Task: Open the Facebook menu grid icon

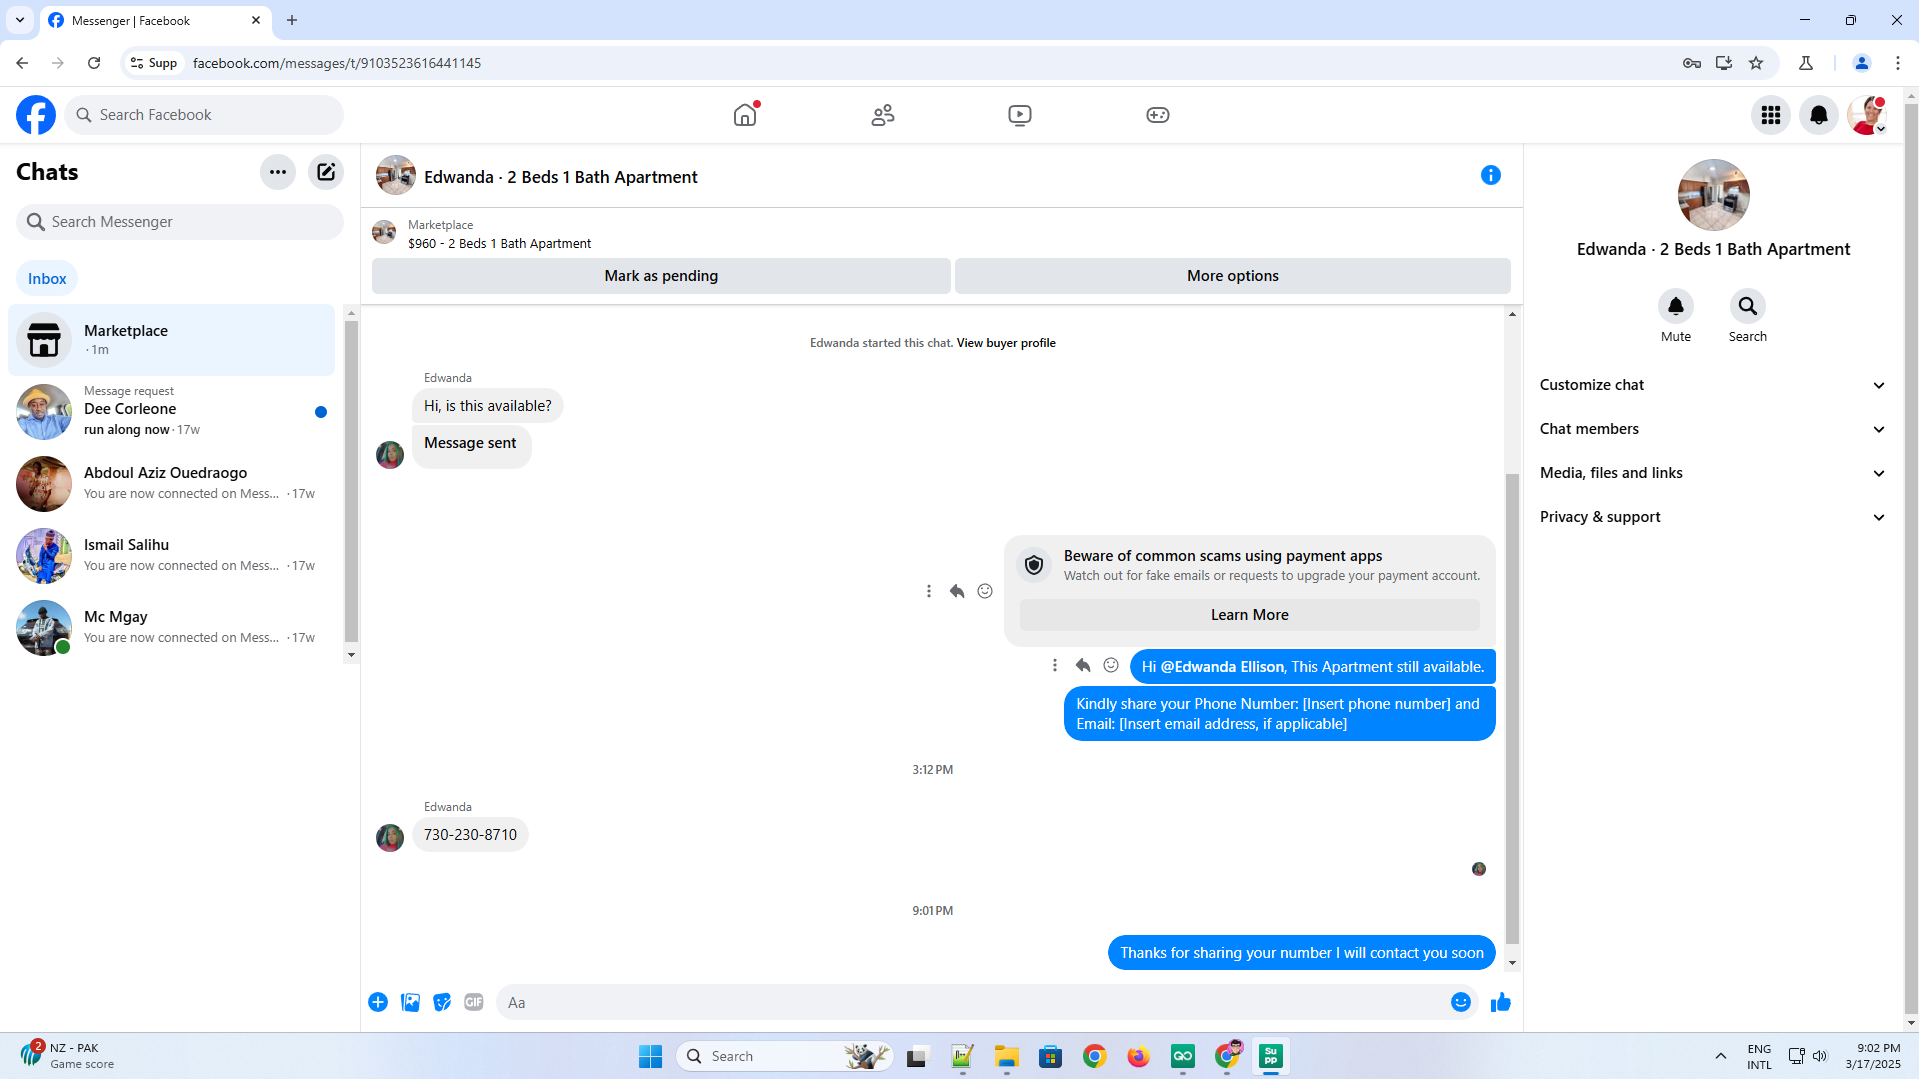Action: pos(1771,115)
